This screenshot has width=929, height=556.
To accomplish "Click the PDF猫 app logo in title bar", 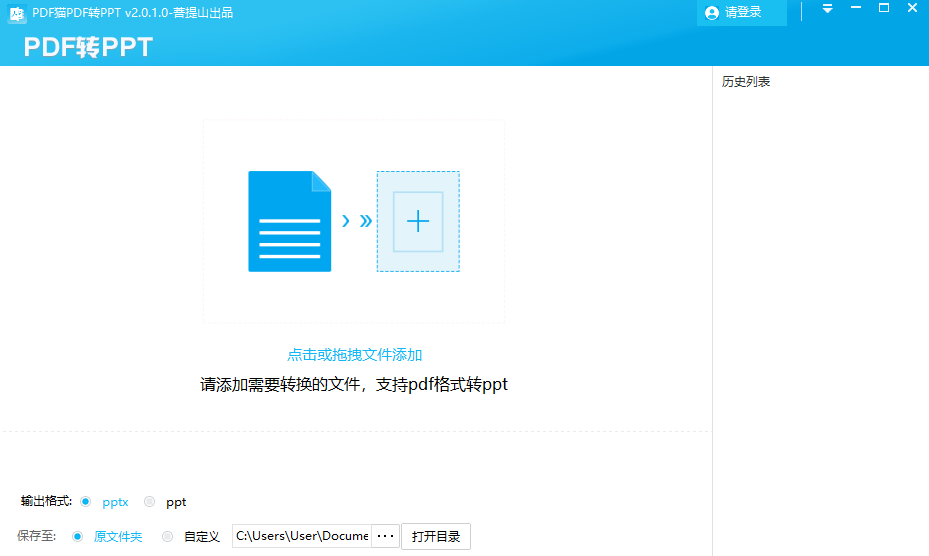I will point(17,14).
